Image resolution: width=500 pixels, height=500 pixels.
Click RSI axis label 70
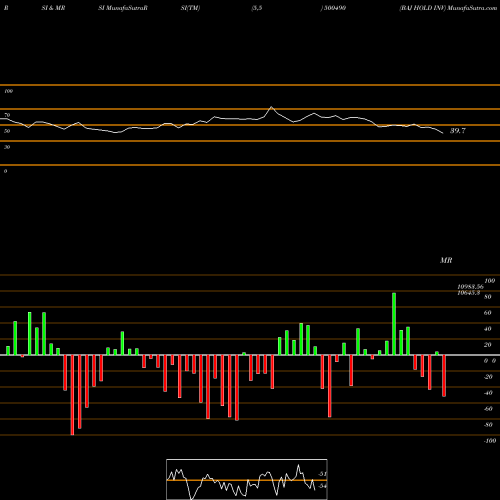(7, 115)
